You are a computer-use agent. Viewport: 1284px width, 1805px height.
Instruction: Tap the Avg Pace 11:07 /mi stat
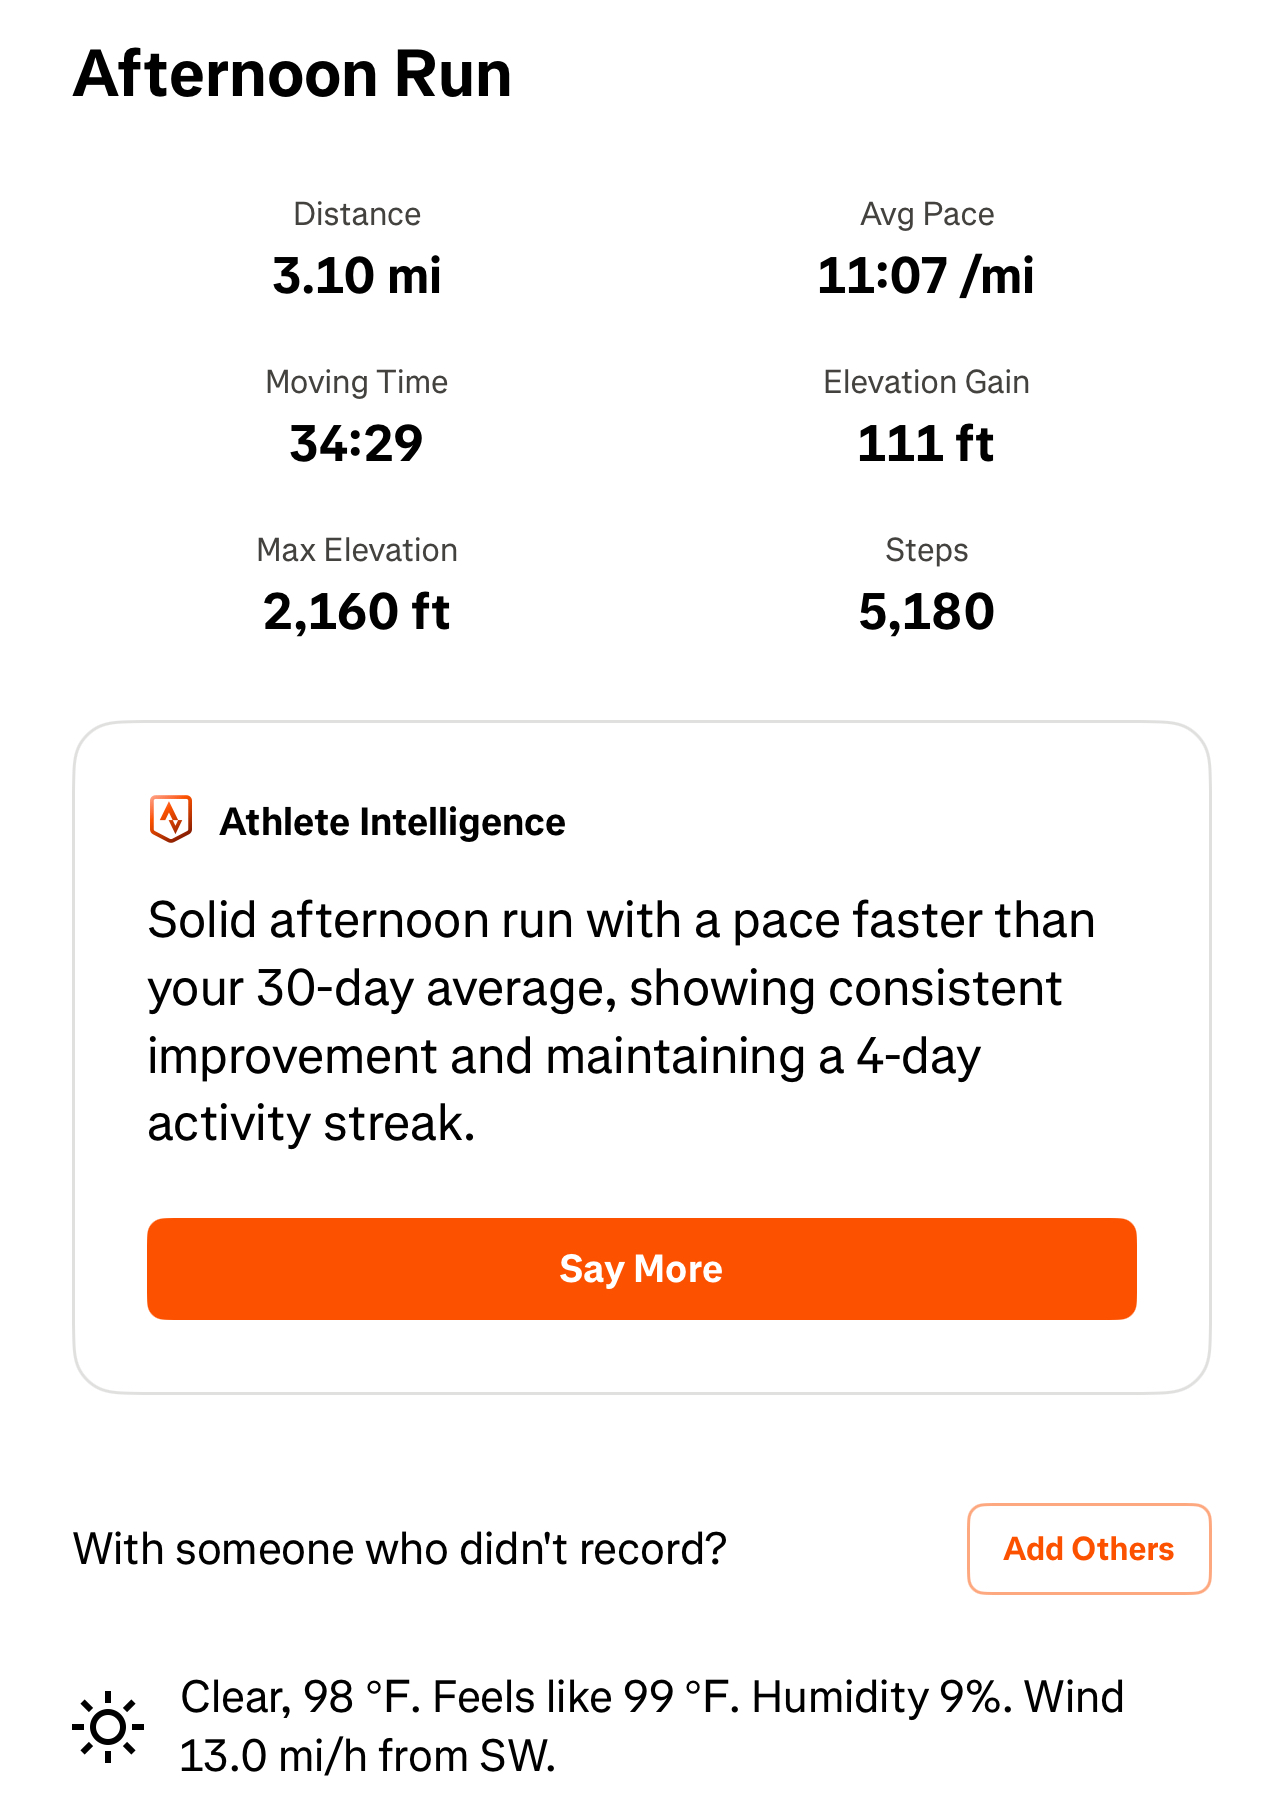[x=926, y=248]
